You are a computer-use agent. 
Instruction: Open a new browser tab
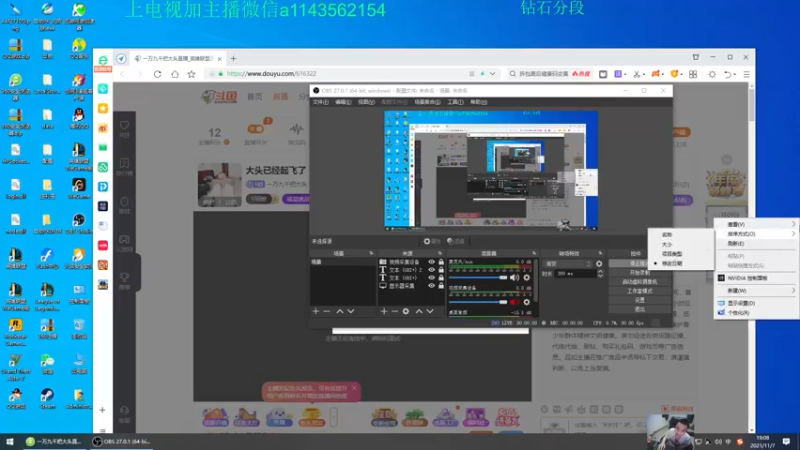coord(234,59)
